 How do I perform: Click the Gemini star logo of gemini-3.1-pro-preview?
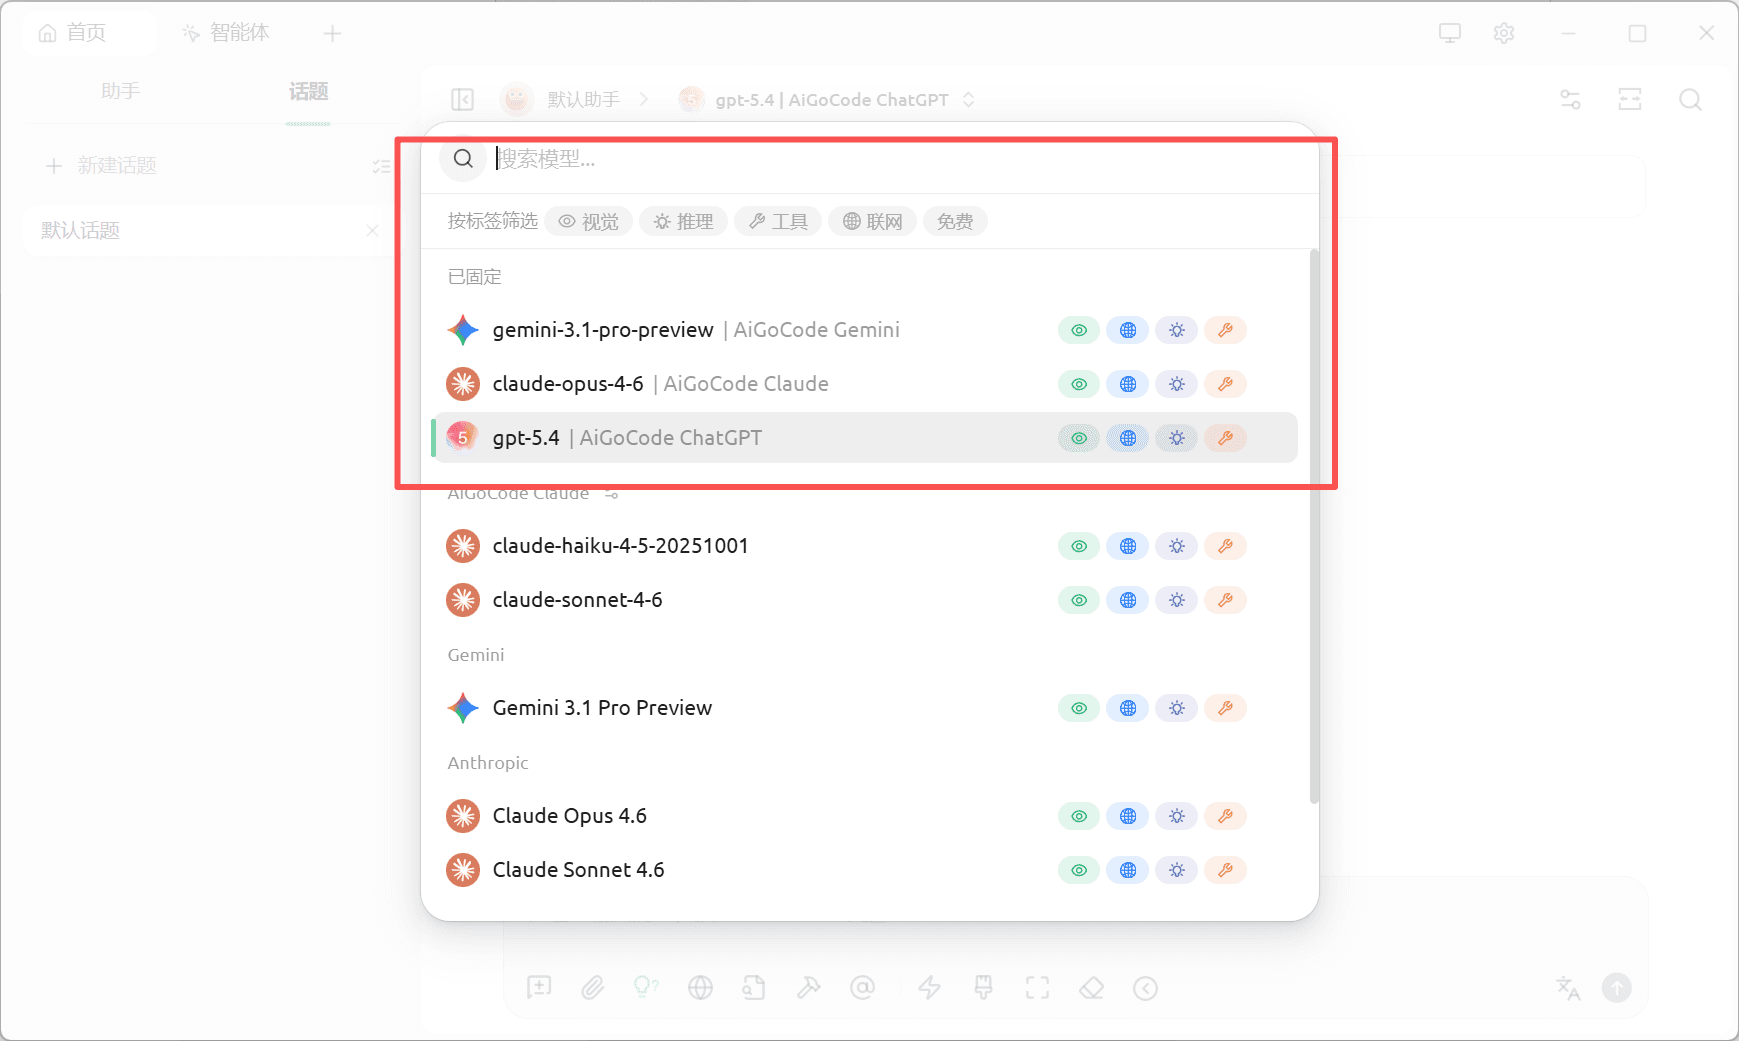(463, 330)
